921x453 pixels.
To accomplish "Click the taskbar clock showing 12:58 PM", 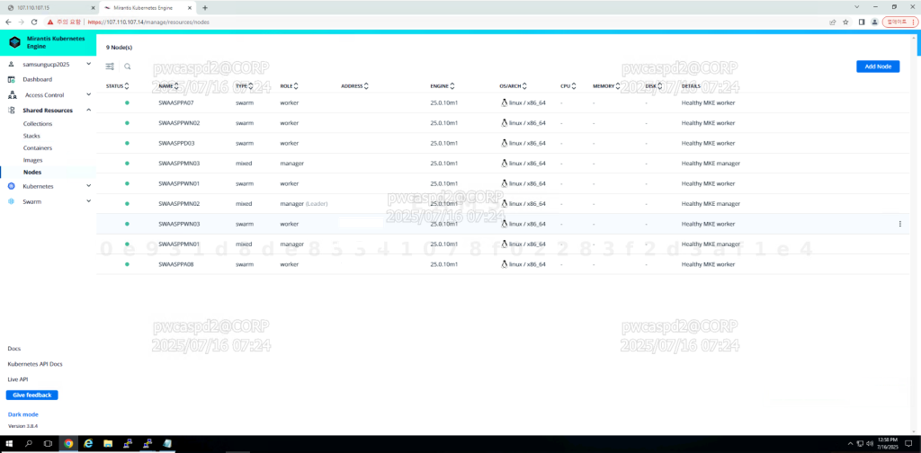I will [x=888, y=444].
